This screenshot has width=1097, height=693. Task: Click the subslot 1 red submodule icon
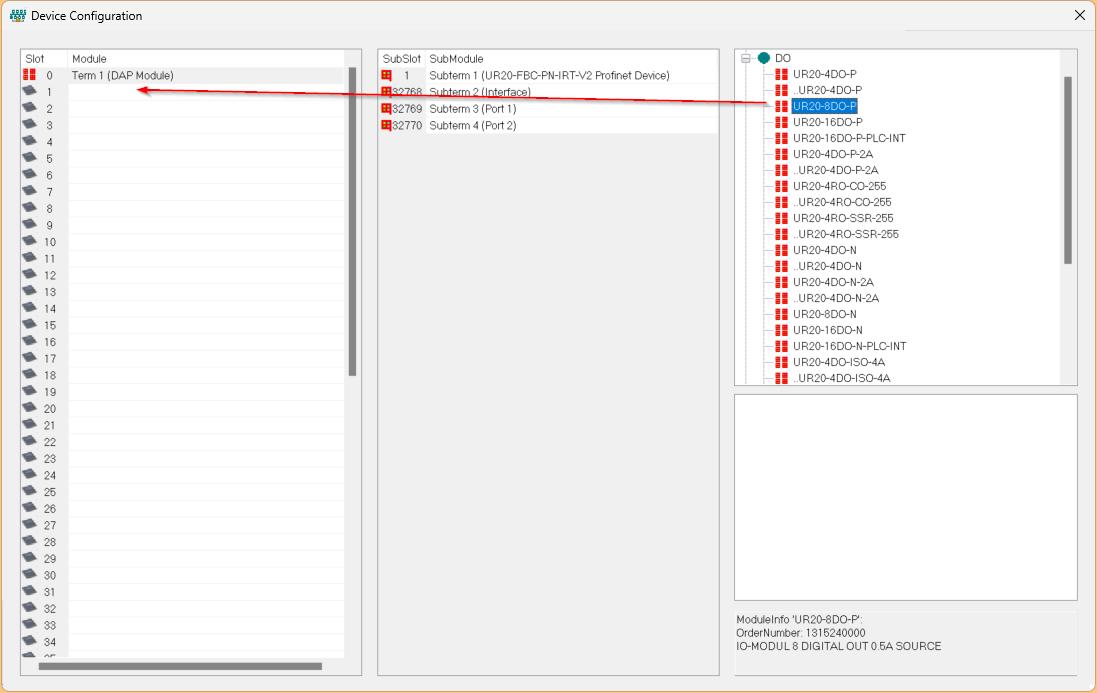386,75
